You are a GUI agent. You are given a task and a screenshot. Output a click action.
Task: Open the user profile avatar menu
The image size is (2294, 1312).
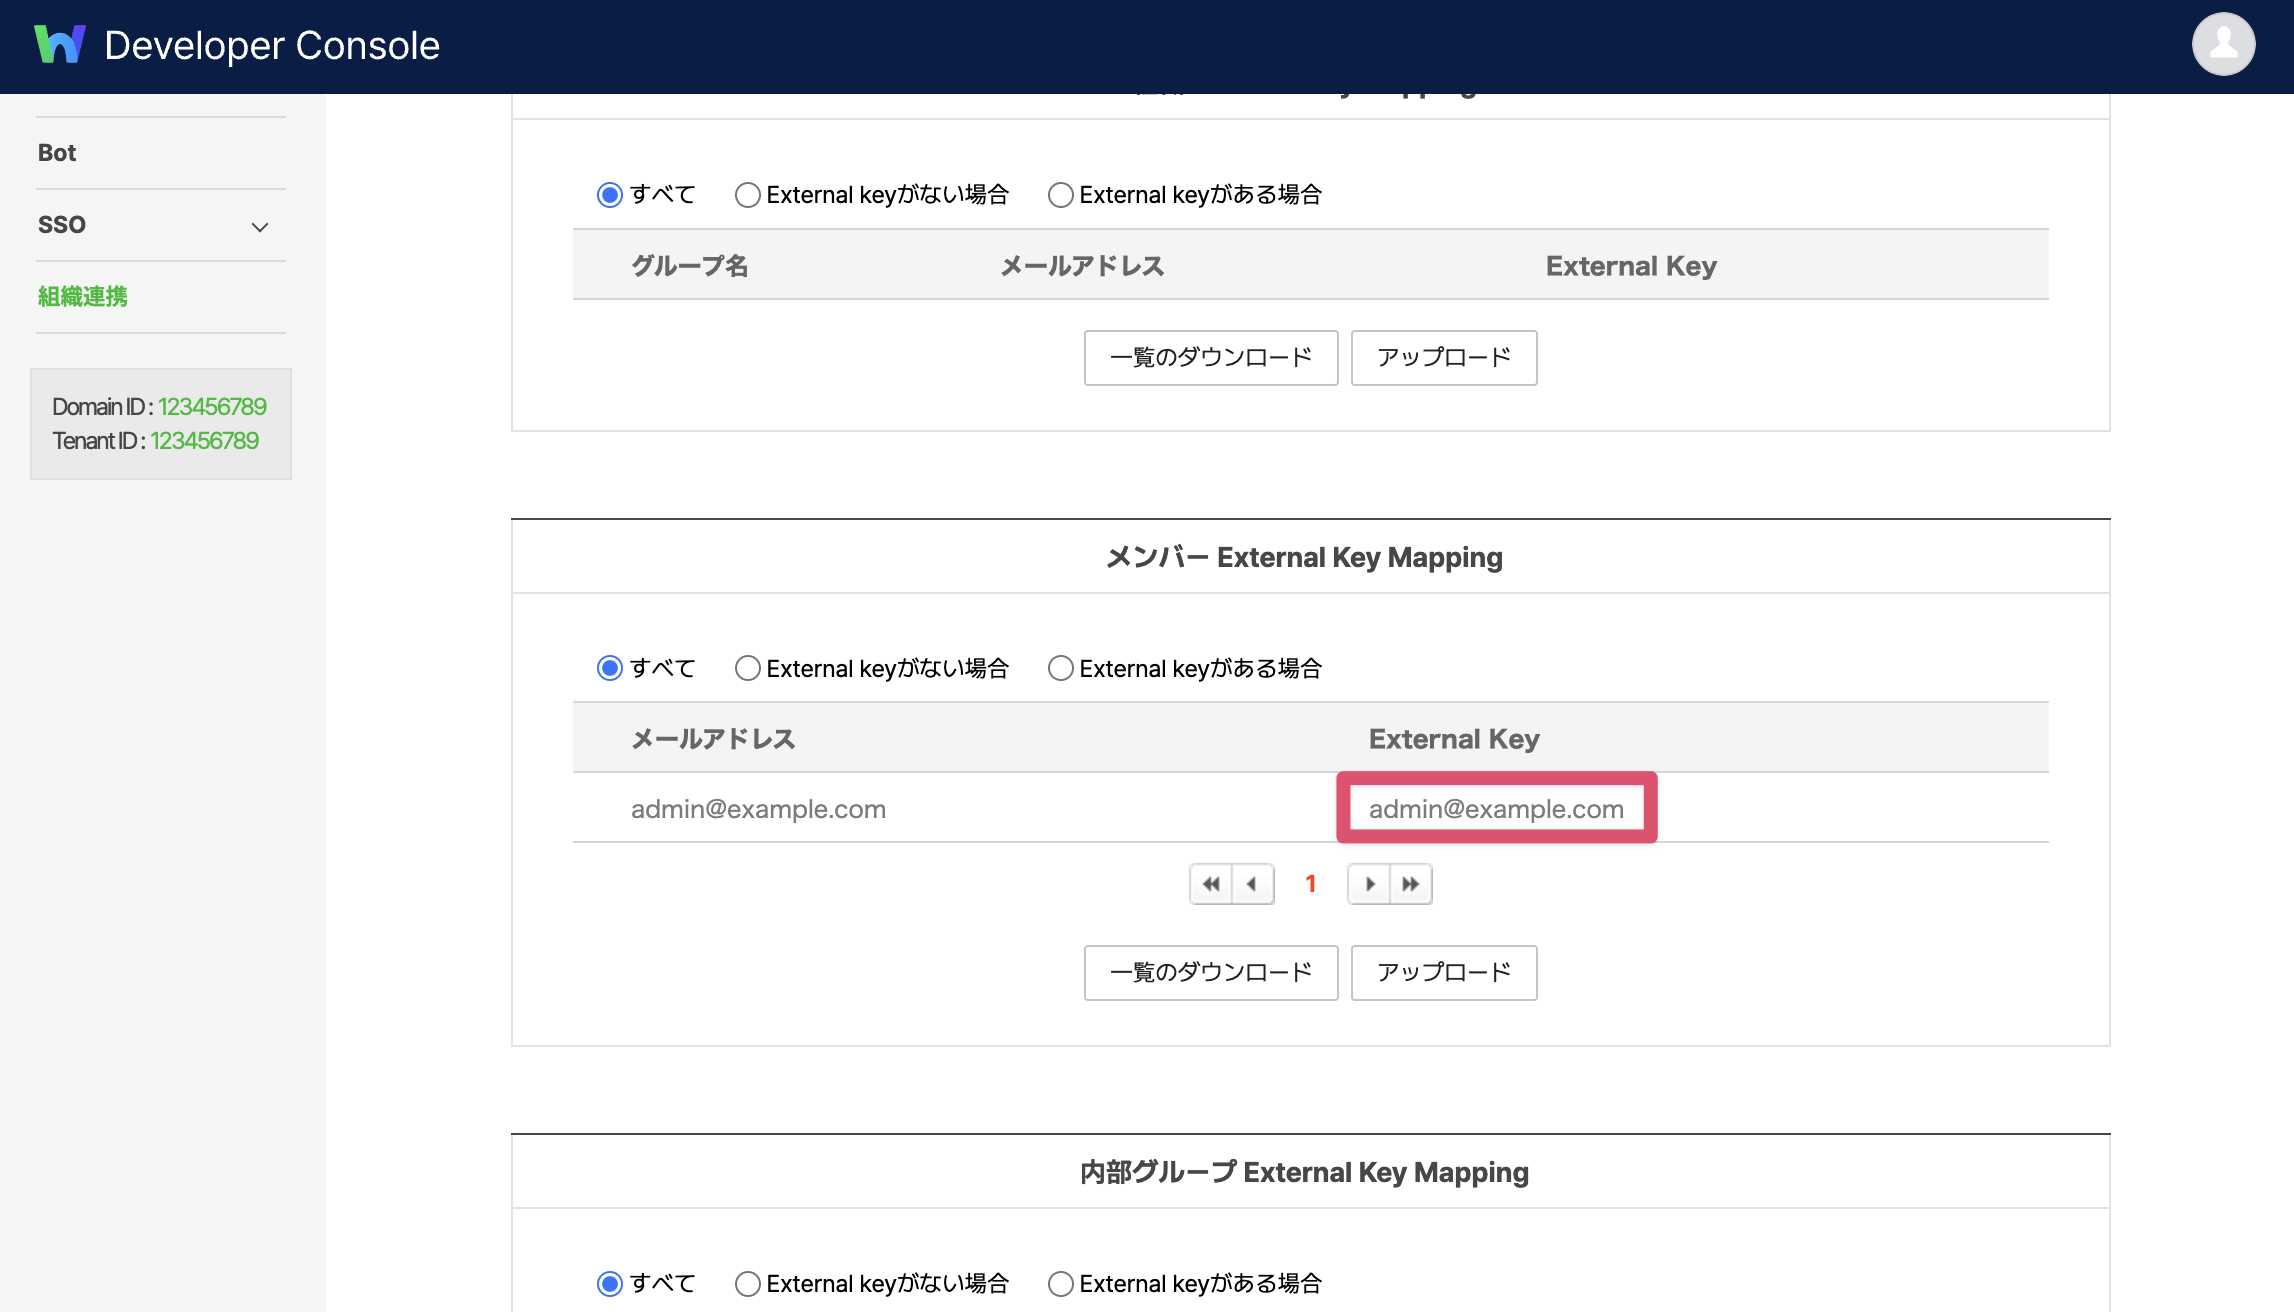pyautogui.click(x=2223, y=44)
